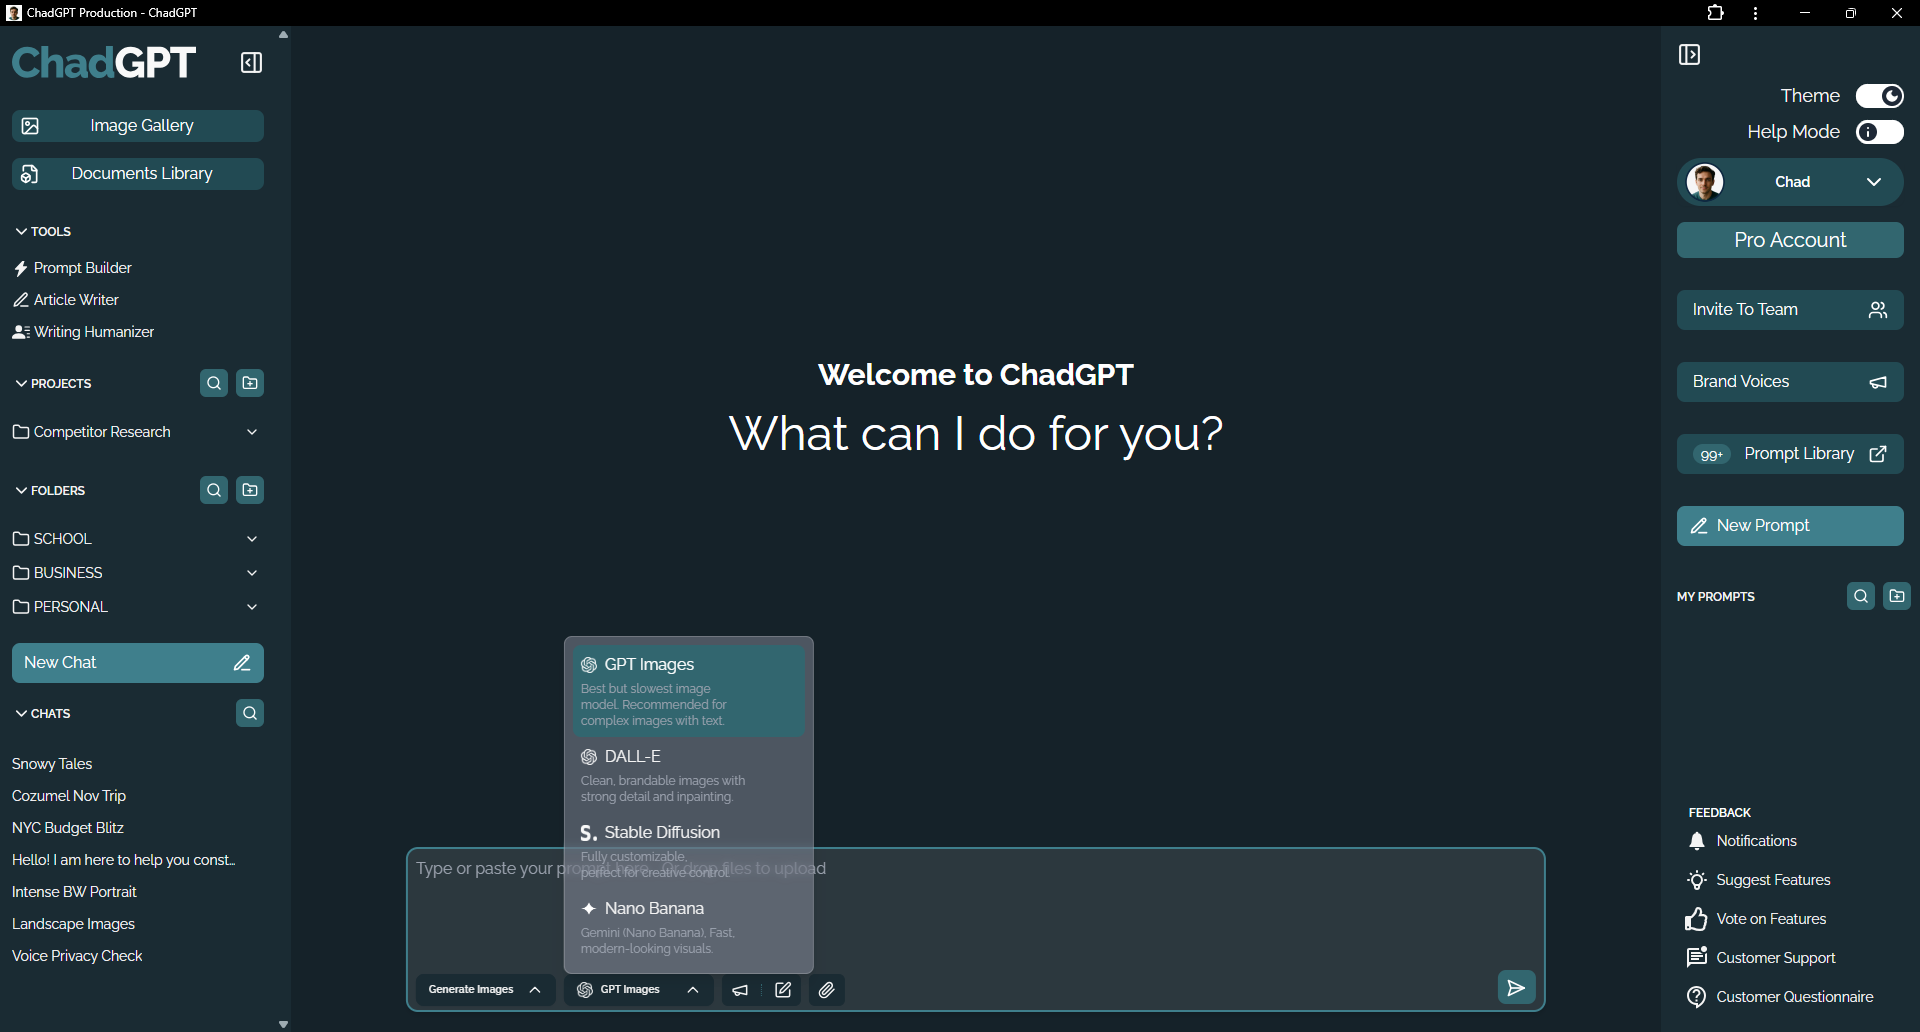Screen dimensions: 1920x1032
Task: Collapse the TOOLS section
Action: [x=21, y=231]
